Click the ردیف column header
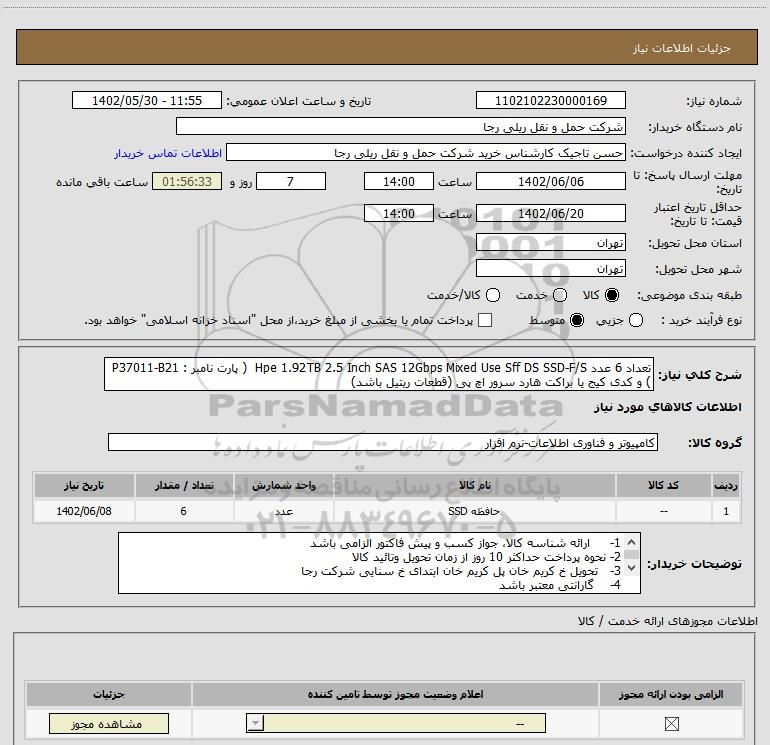This screenshot has height=745, width=770. pyautogui.click(x=726, y=485)
